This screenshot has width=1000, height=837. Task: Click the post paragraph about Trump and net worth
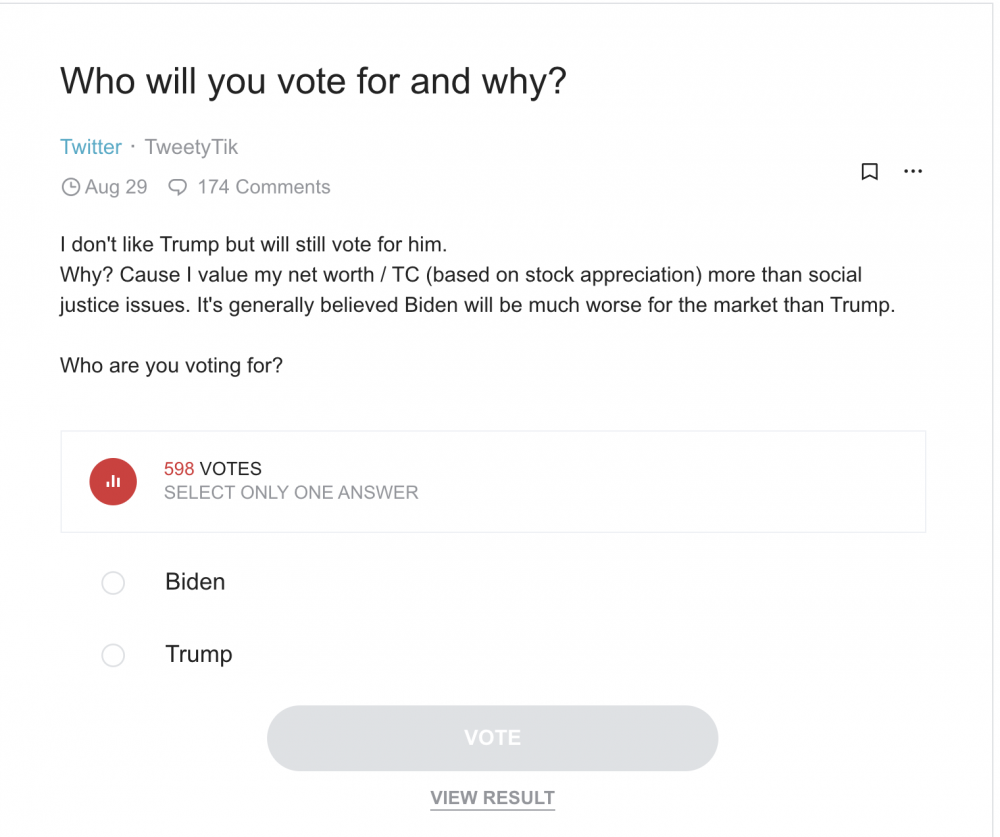(478, 275)
